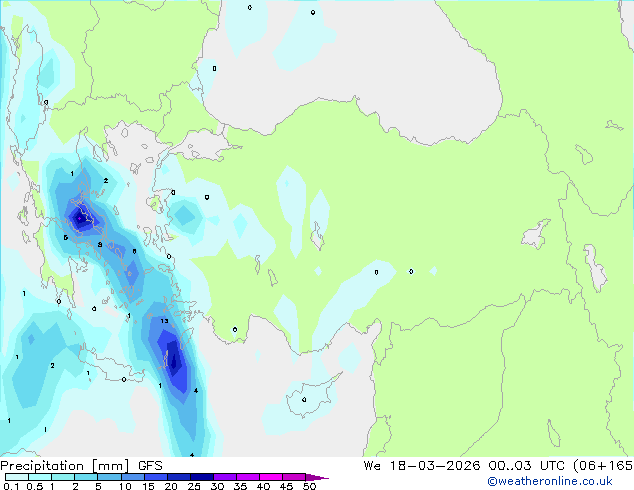The width and height of the screenshot is (634, 490).
Task: Click the '0.5' legend scale label
Action: point(35,486)
